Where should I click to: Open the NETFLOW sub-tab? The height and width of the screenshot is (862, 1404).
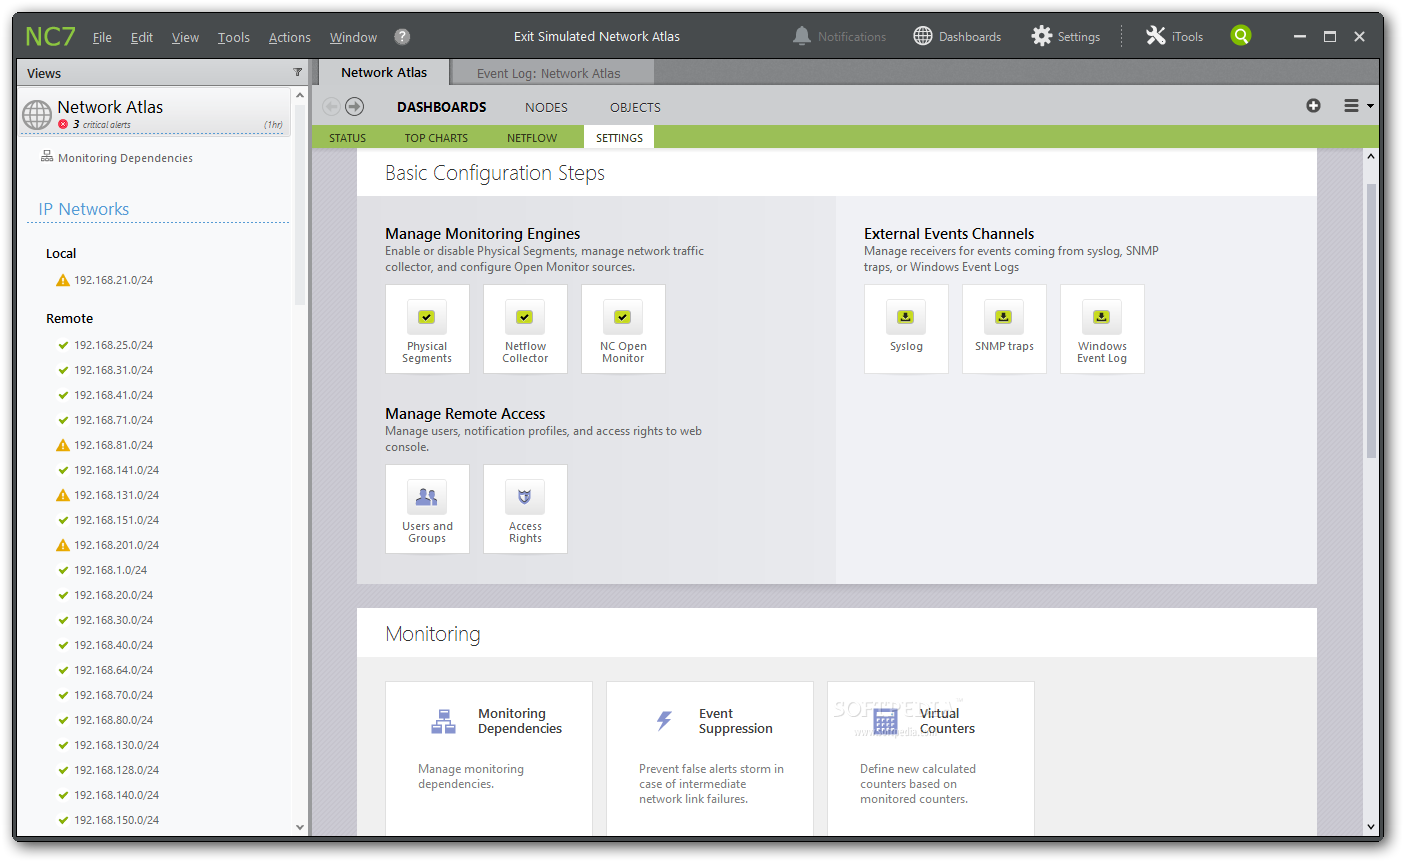click(x=532, y=138)
